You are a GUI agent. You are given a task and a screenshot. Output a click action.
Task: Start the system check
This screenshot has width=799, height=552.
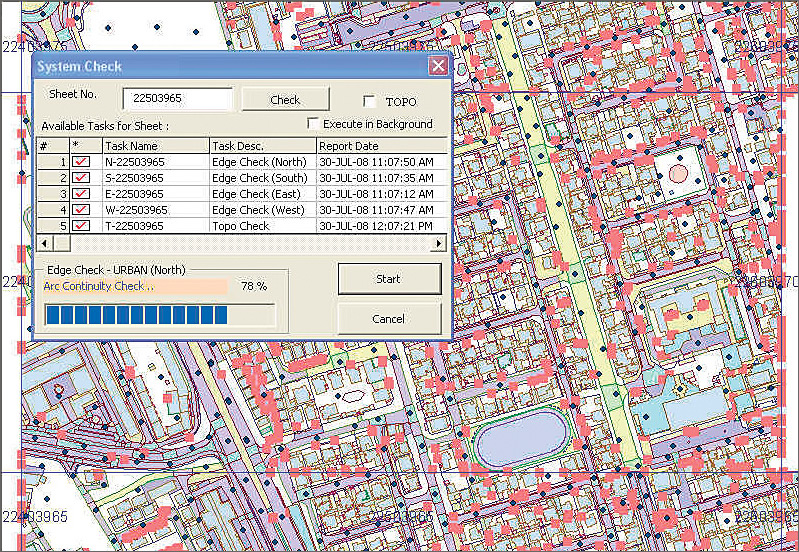pos(389,279)
